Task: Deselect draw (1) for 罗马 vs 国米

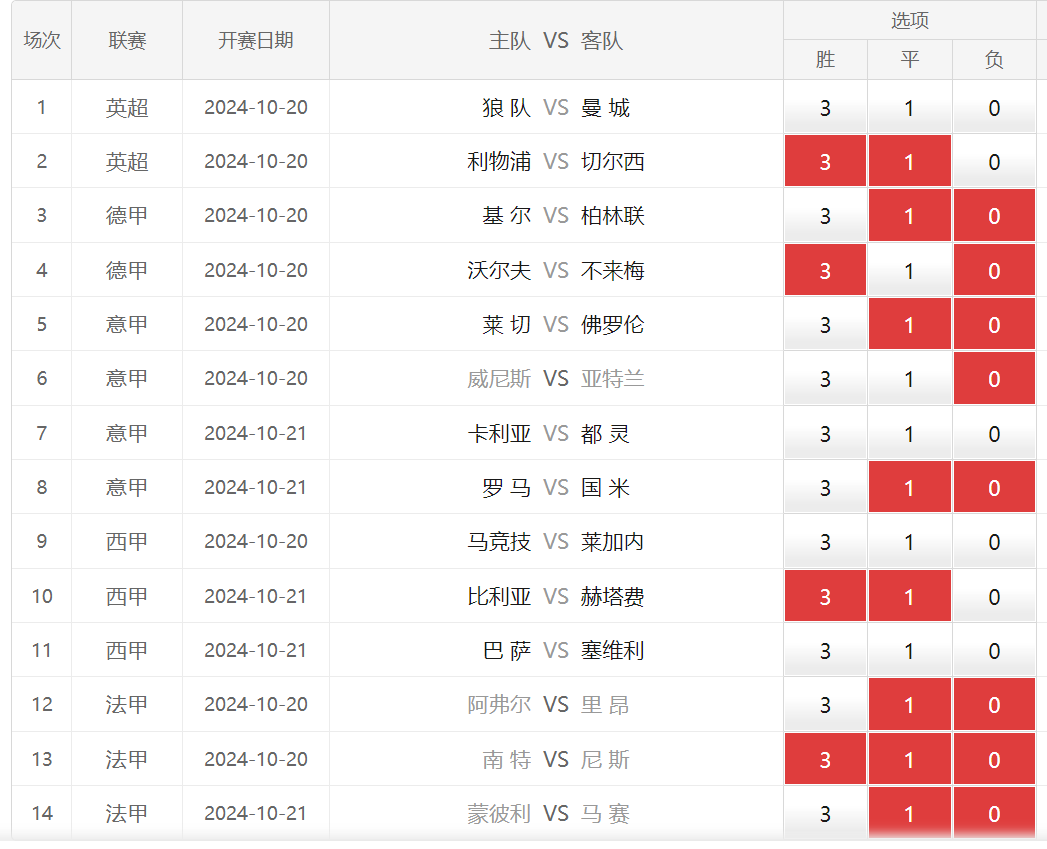Action: pyautogui.click(x=909, y=487)
